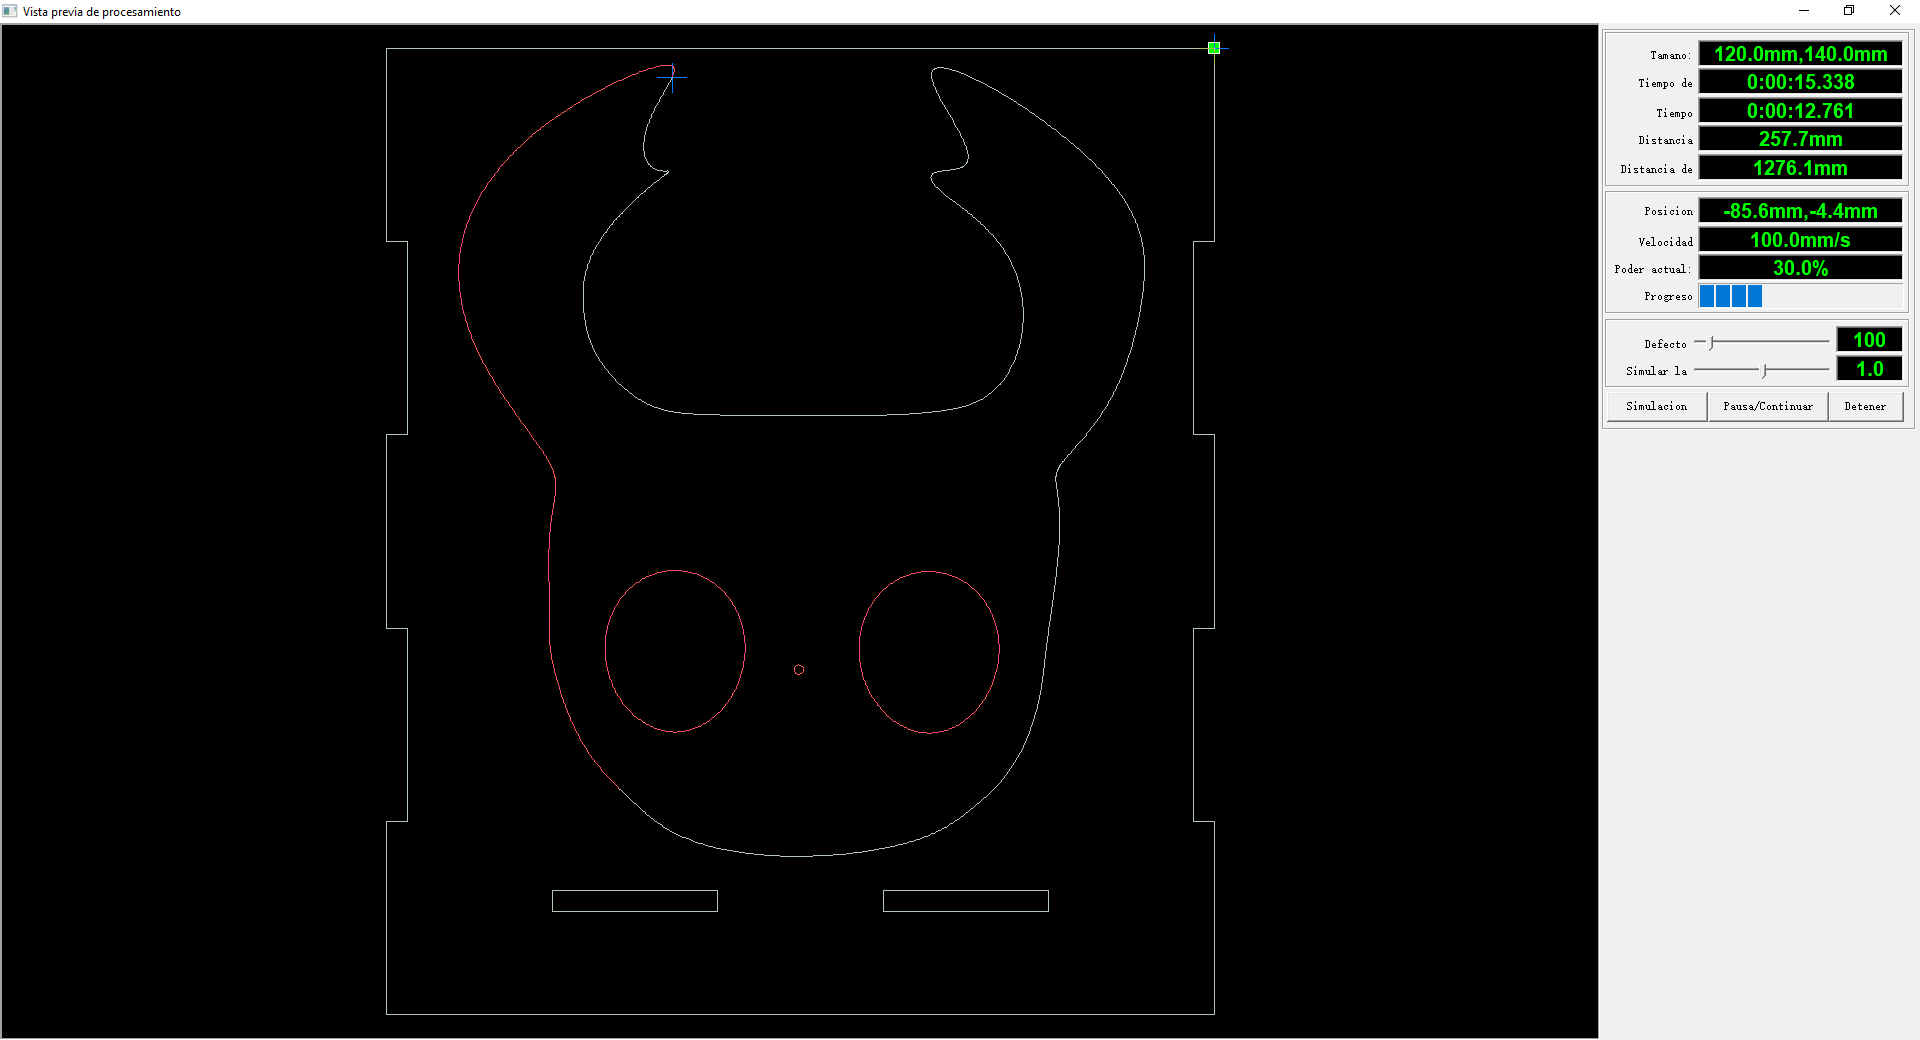Select the Velocidad value 100.0mm/s
The width and height of the screenshot is (1920, 1040).
pyautogui.click(x=1800, y=240)
